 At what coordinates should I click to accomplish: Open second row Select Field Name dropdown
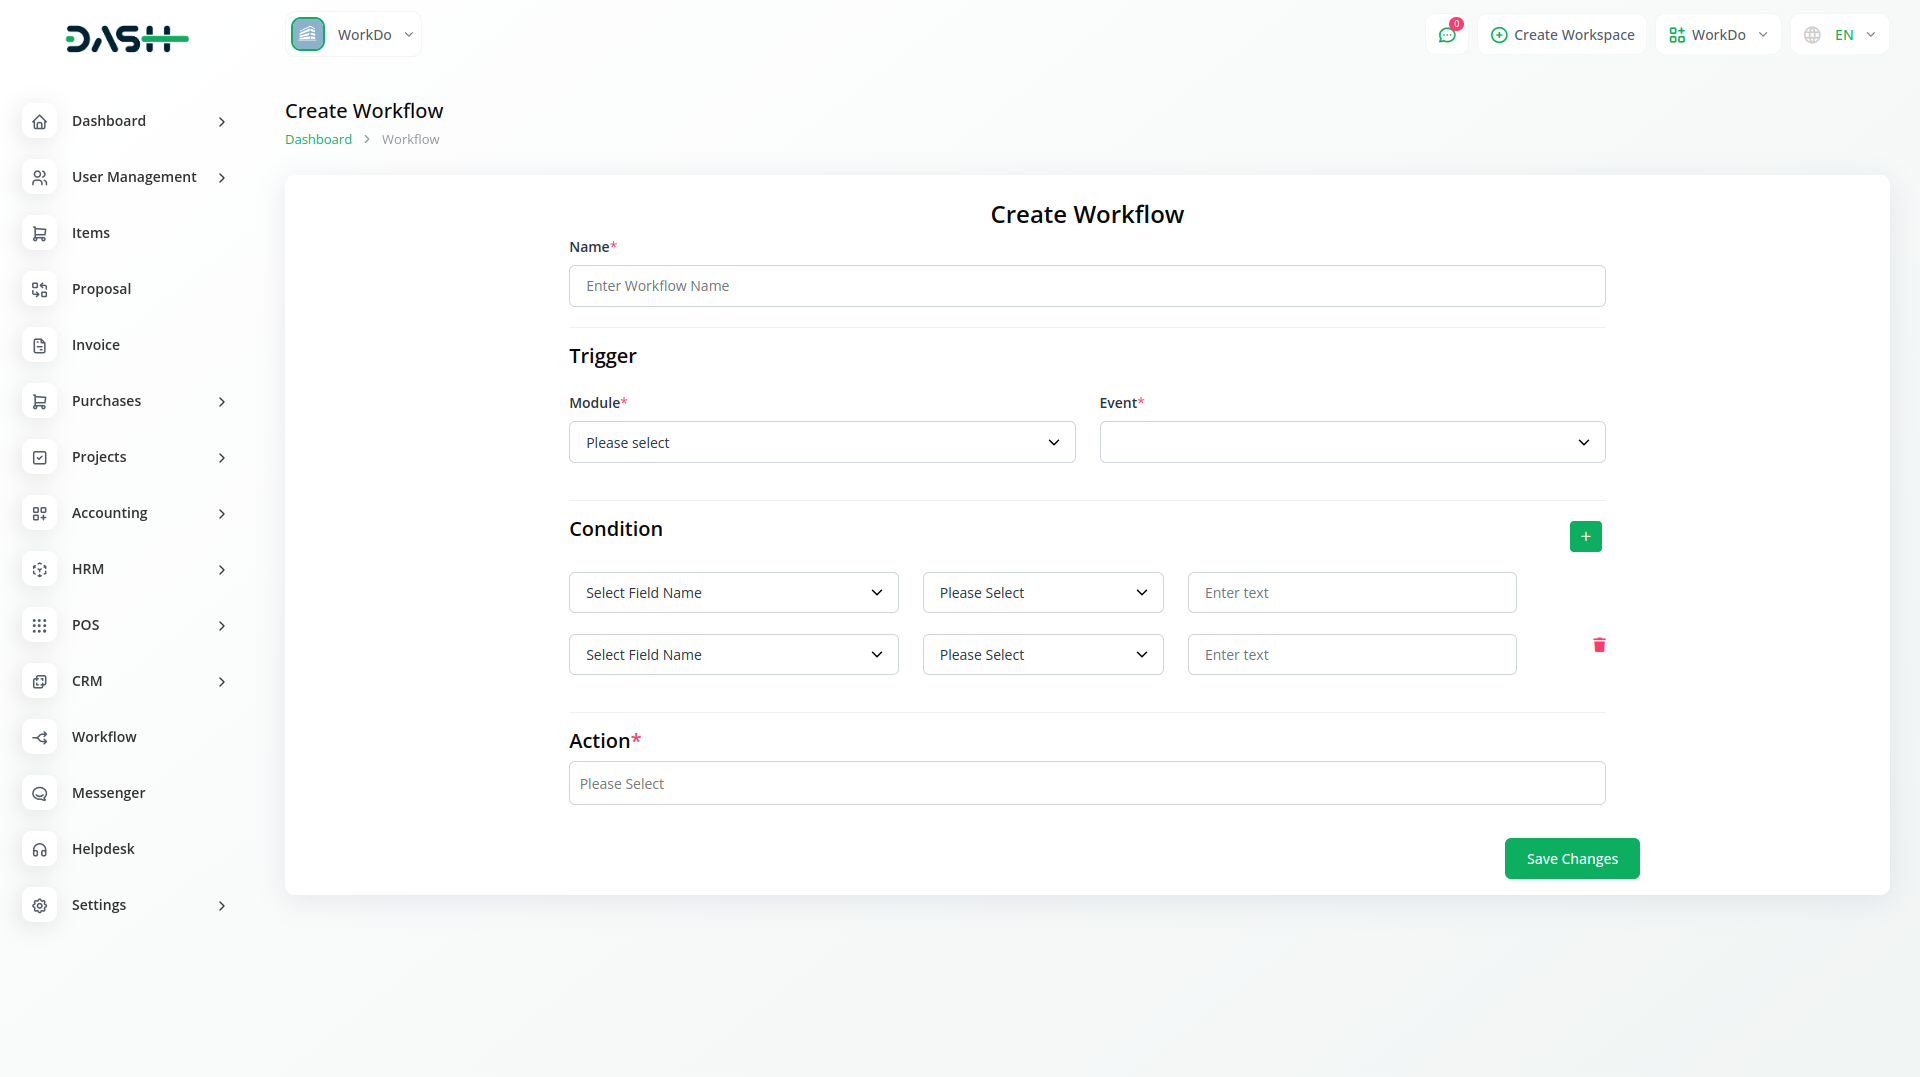733,655
